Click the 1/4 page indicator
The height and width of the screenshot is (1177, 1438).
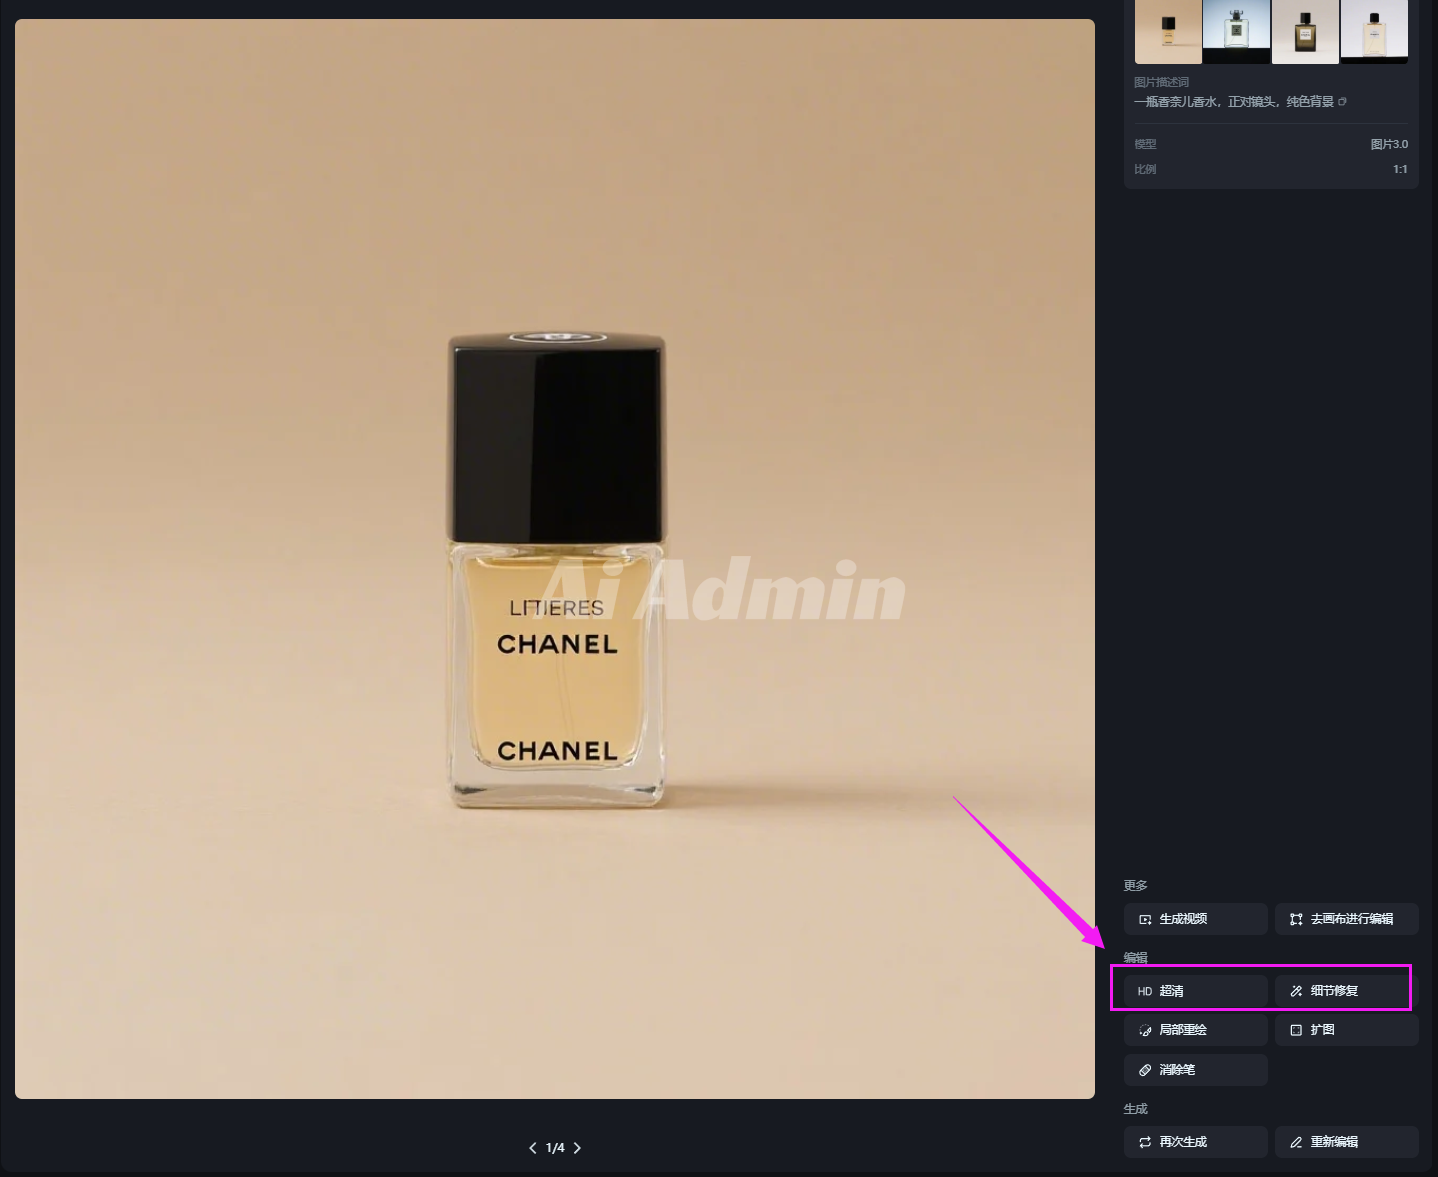point(555,1148)
